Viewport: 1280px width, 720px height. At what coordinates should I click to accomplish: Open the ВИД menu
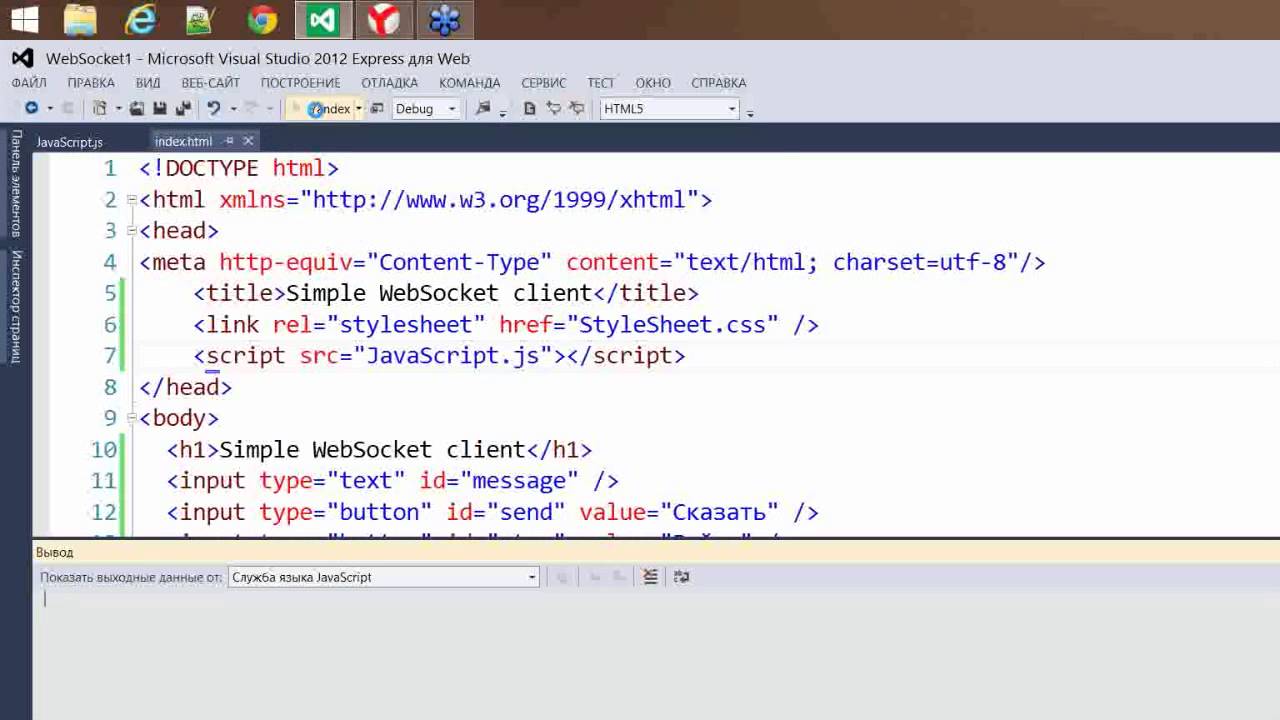pyautogui.click(x=148, y=83)
